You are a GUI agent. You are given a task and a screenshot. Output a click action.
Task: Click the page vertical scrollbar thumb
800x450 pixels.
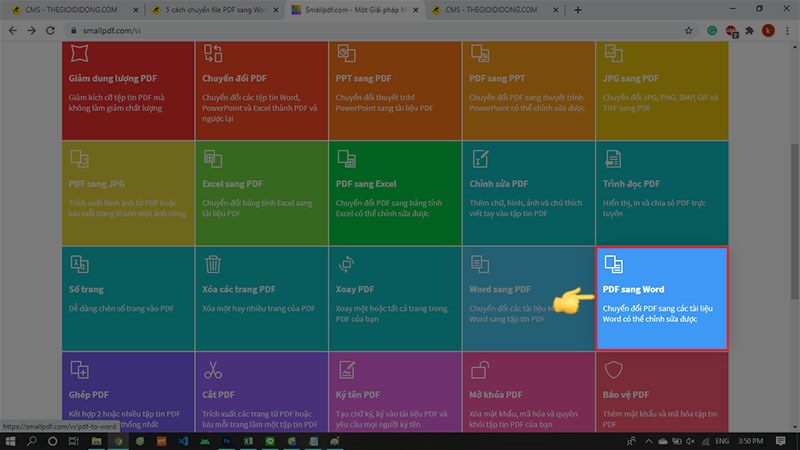pyautogui.click(x=794, y=222)
